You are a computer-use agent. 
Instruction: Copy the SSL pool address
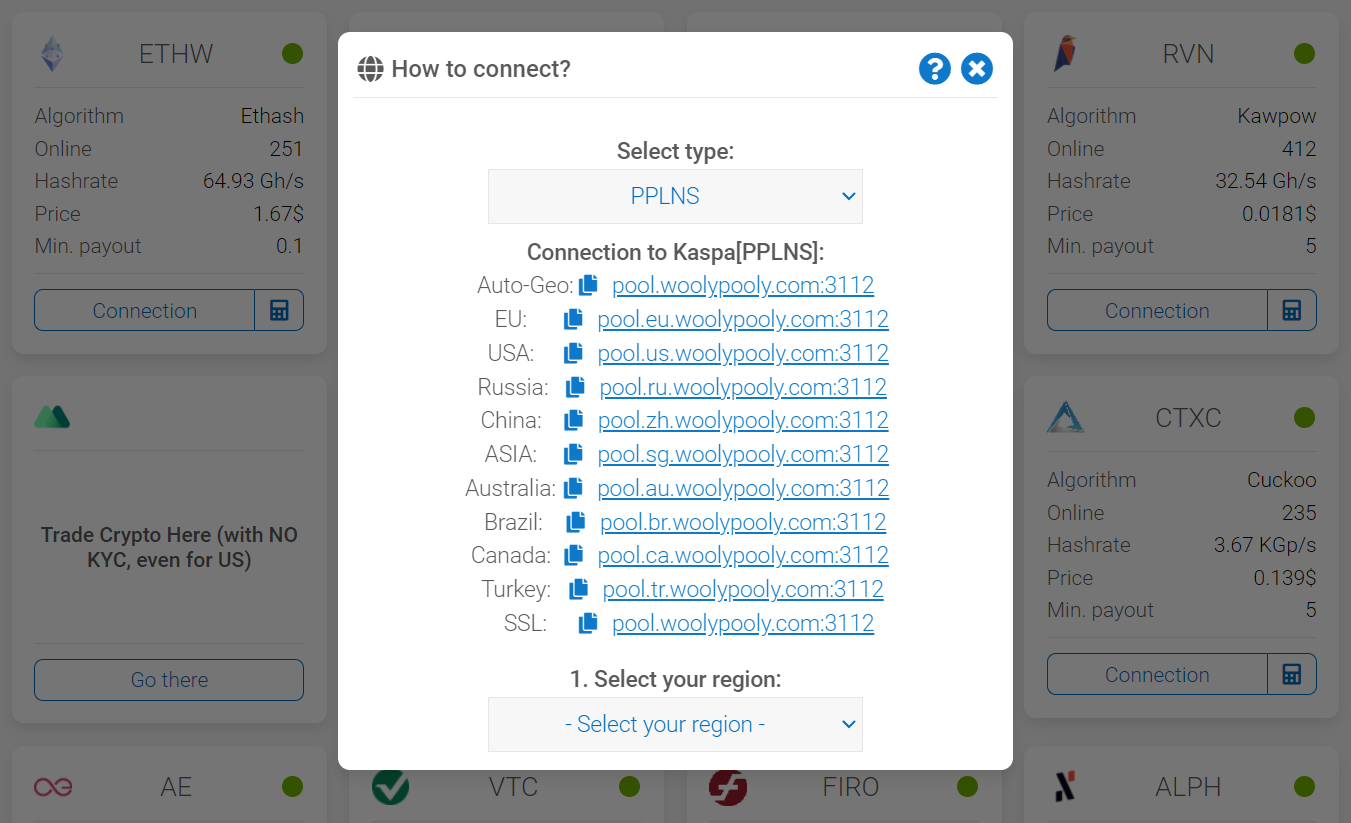pos(588,623)
